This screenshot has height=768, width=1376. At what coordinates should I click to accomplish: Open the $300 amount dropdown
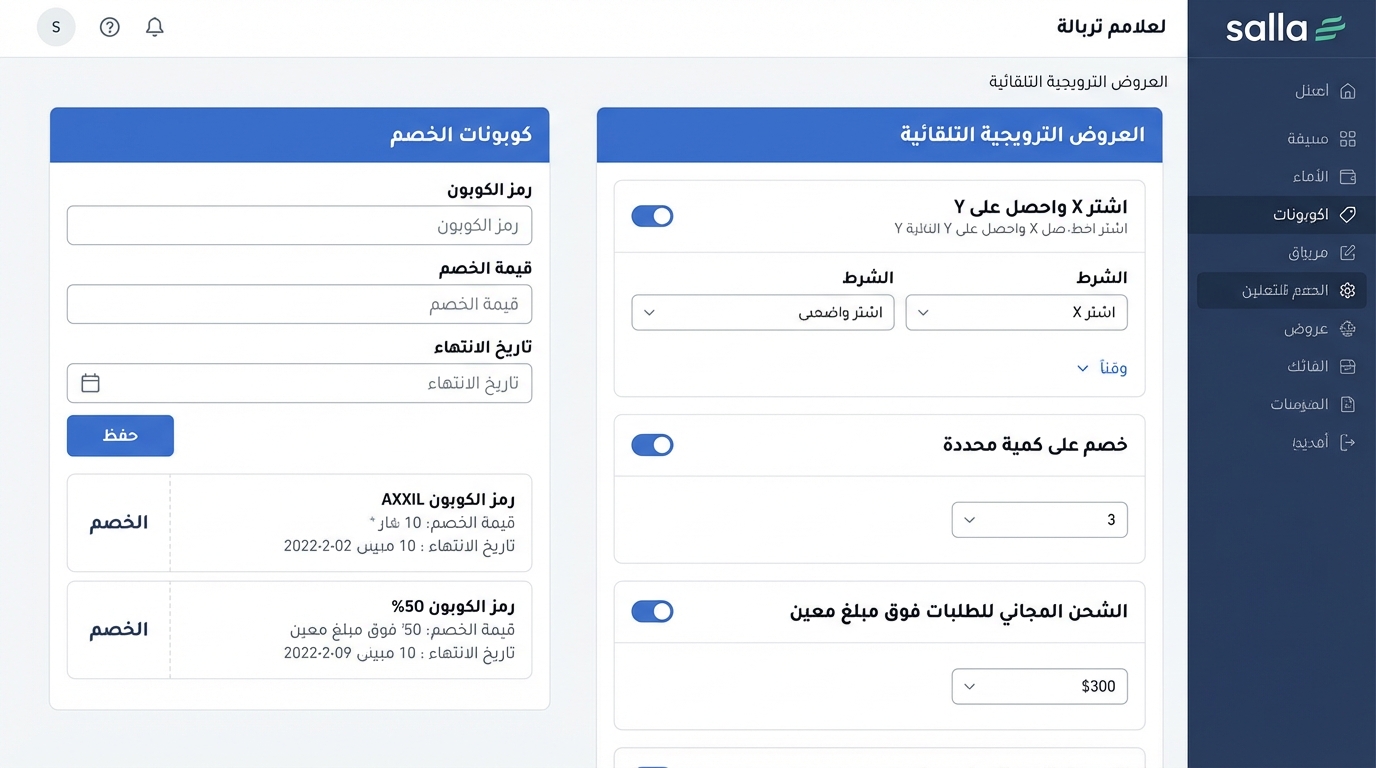(x=1039, y=686)
